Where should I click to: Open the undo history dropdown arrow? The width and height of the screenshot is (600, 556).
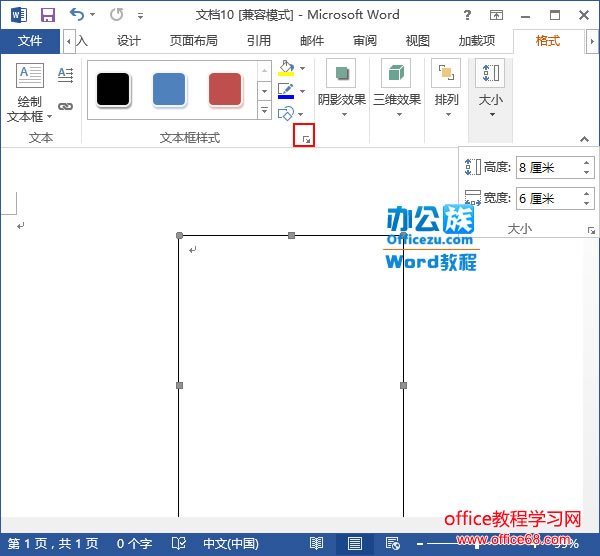(x=93, y=15)
